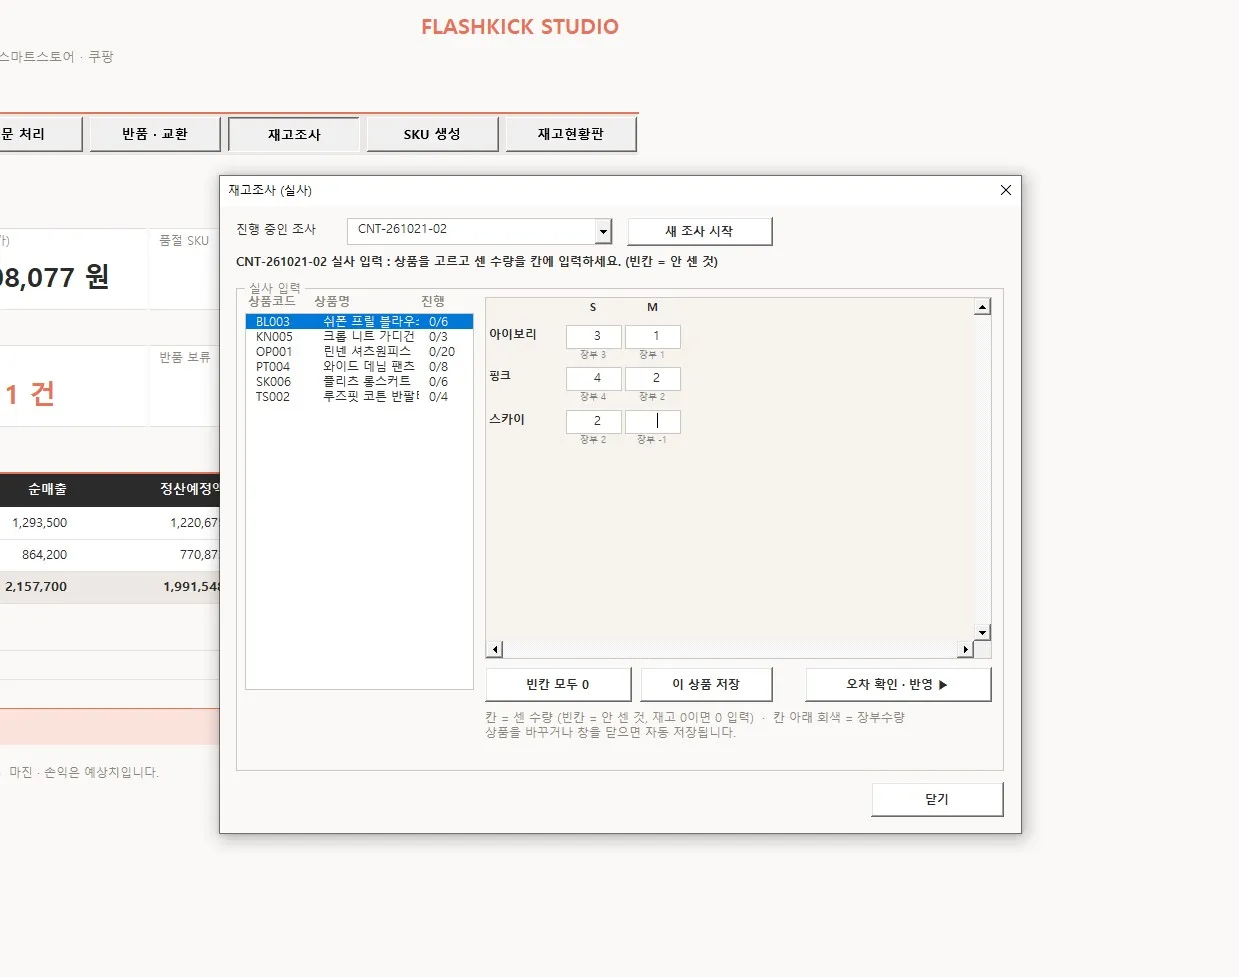Image resolution: width=1239 pixels, height=977 pixels.
Task: Start a new survey with 새 조사 시작
Action: coord(700,231)
